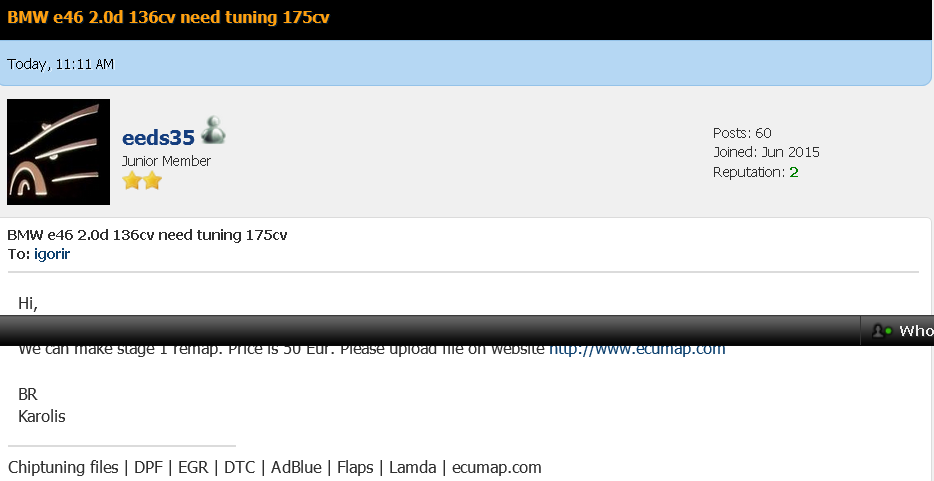Click the 'Posts: 60' count text
Viewport: 934px width, 481px height.
coord(742,133)
